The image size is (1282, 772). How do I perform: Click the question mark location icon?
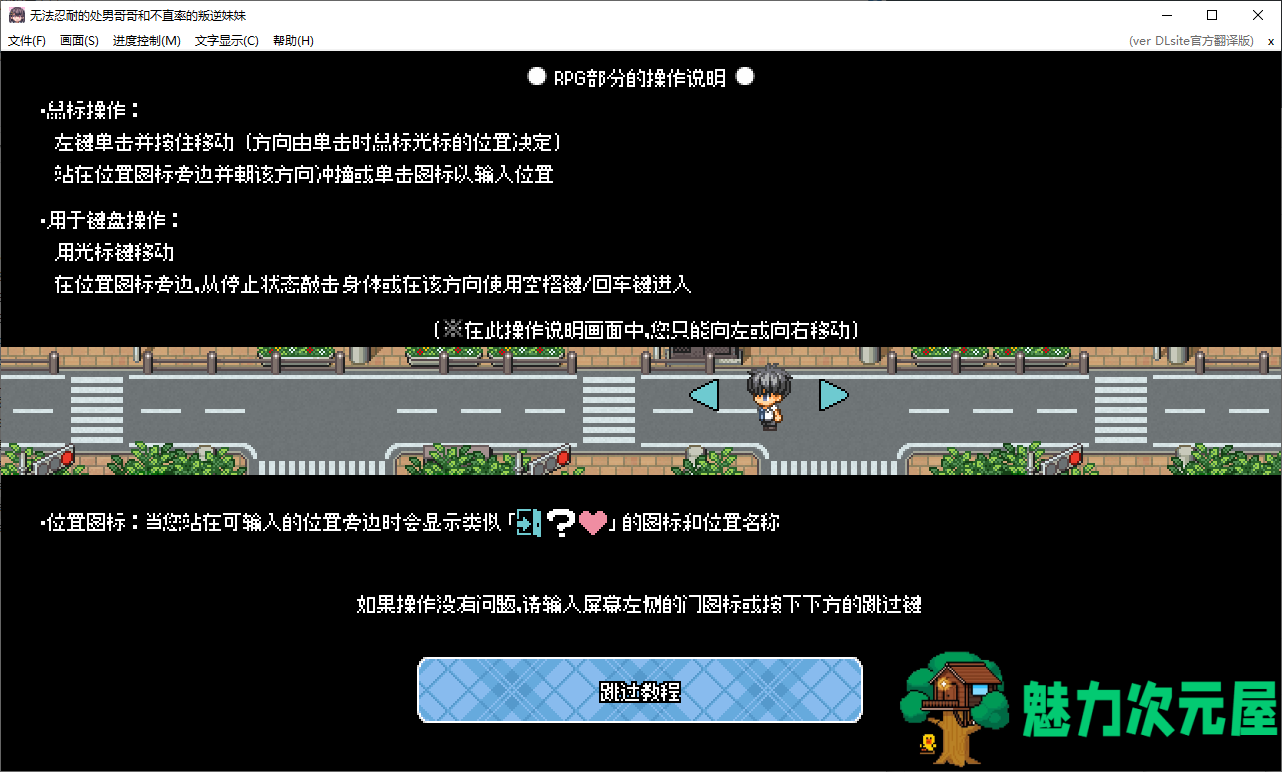tap(560, 522)
